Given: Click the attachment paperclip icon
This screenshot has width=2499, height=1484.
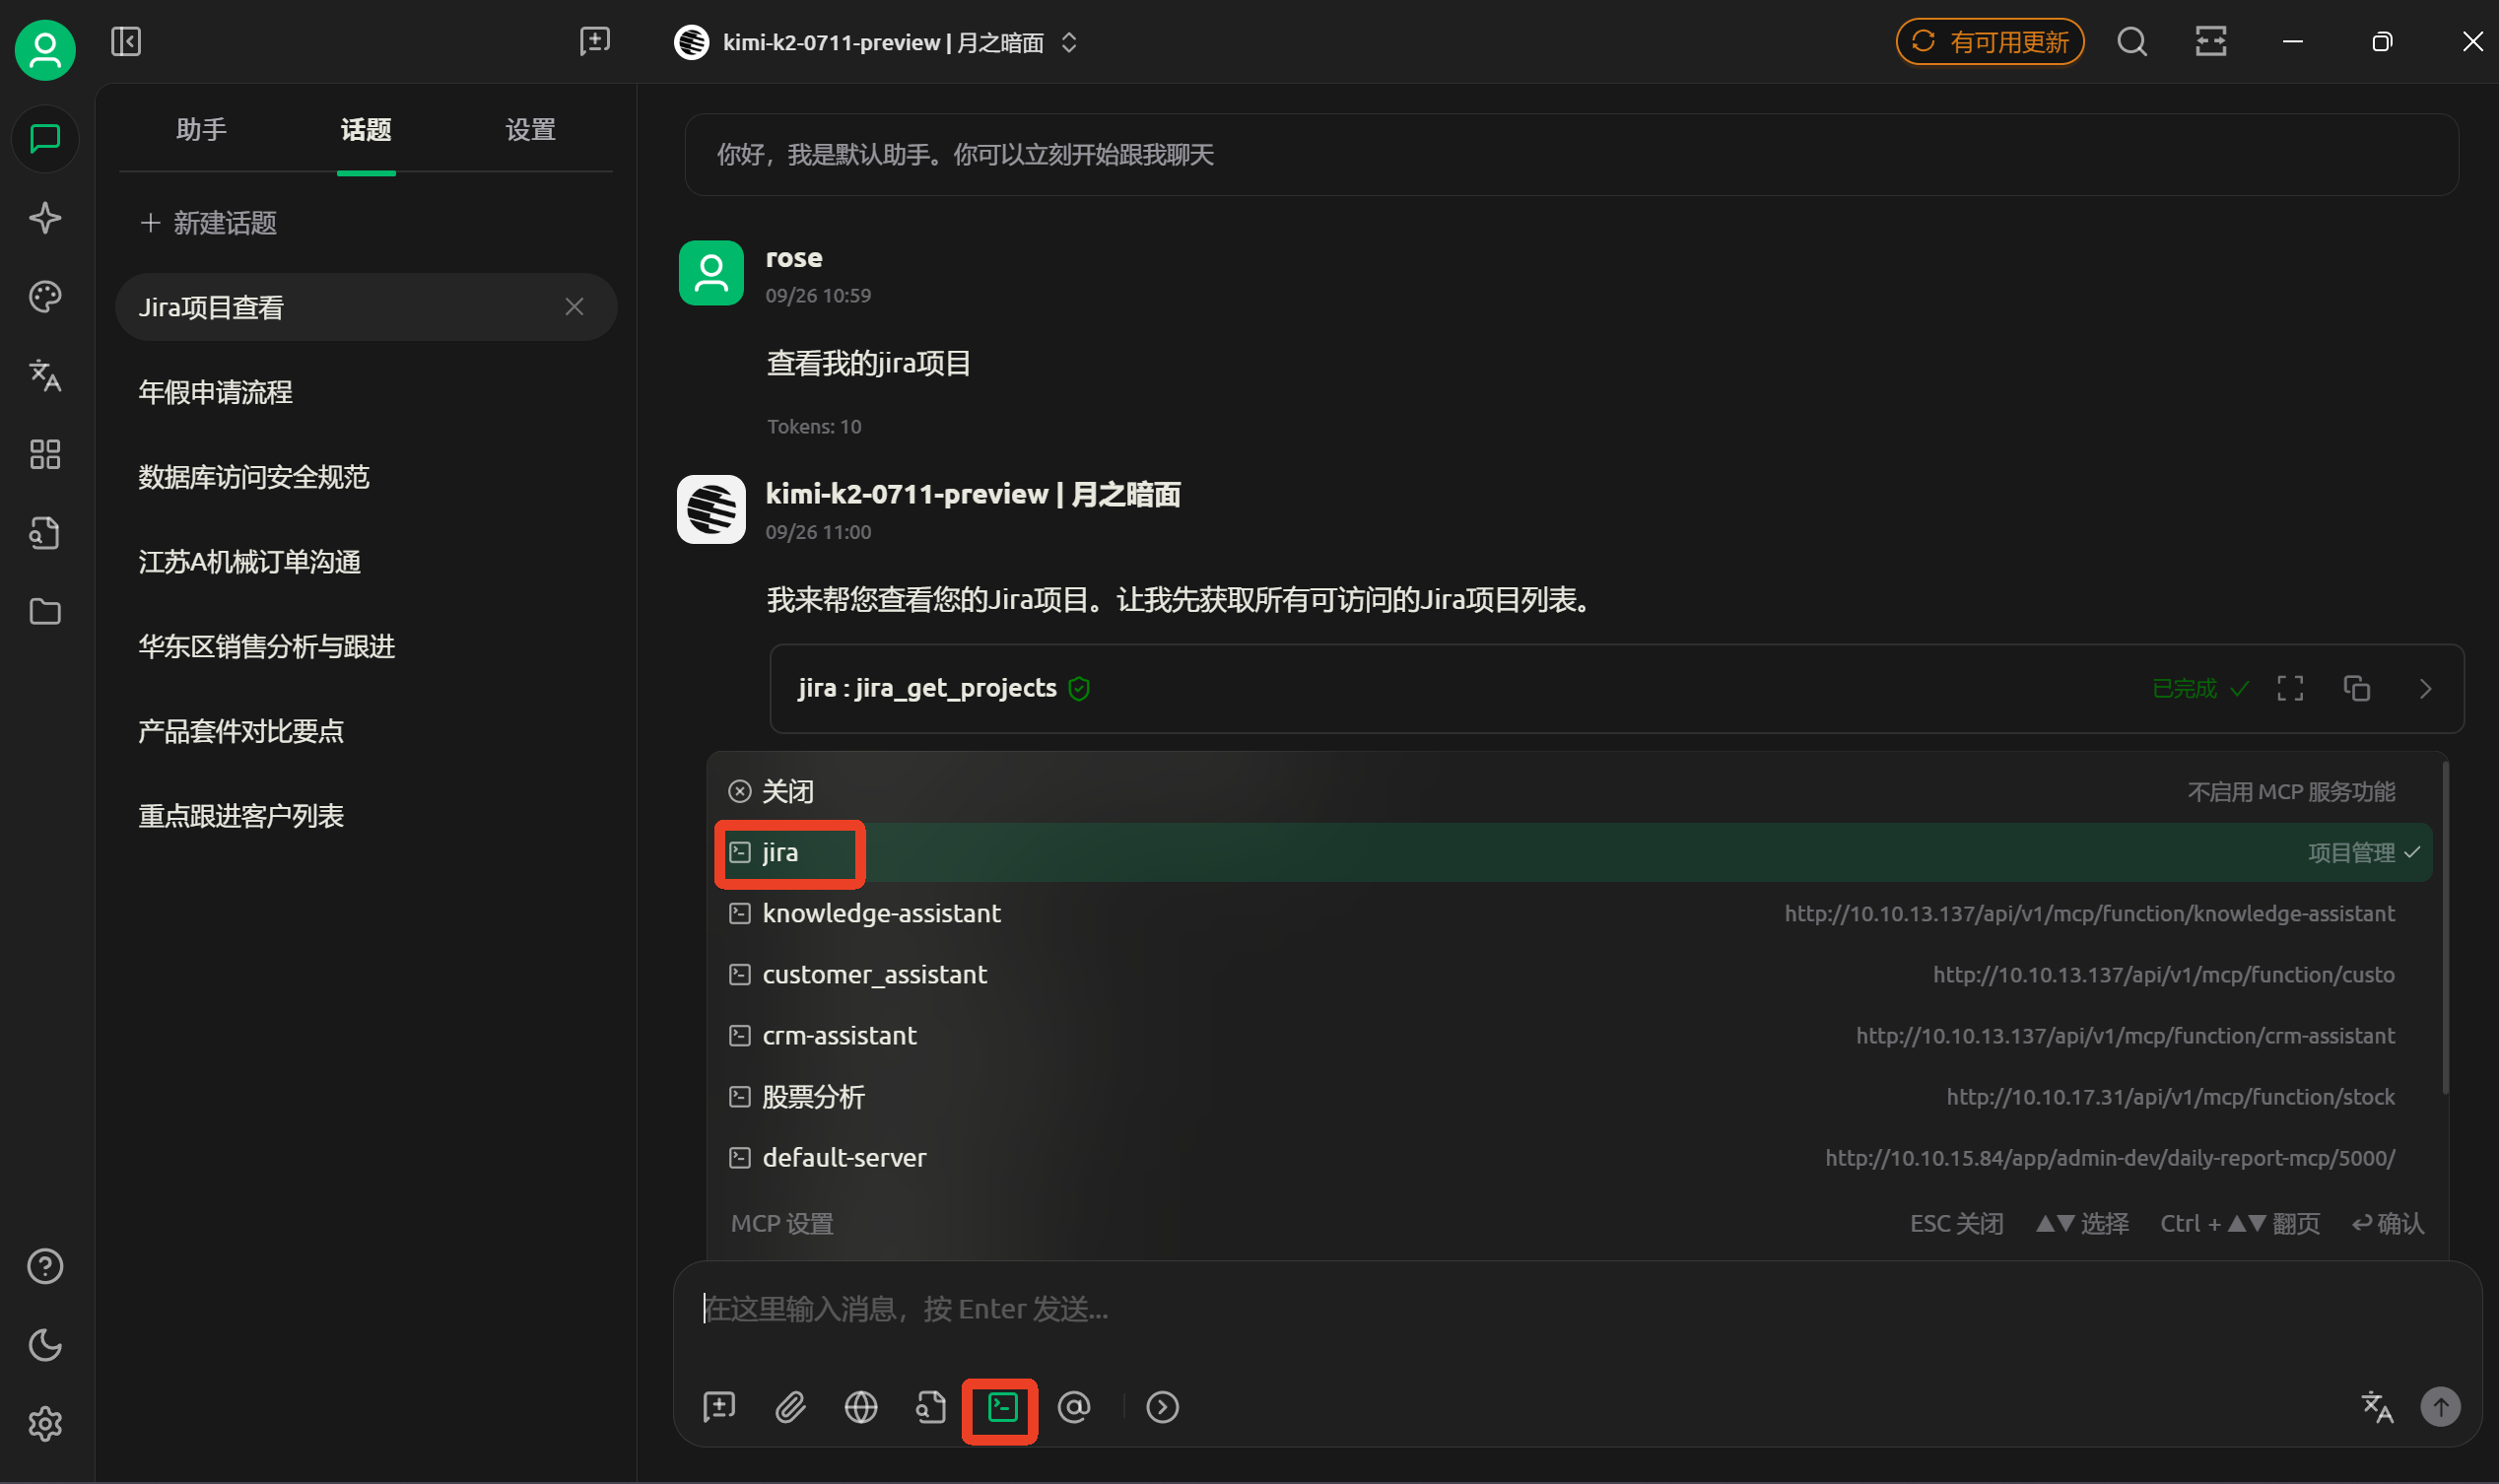Looking at the screenshot, I should [x=790, y=1408].
